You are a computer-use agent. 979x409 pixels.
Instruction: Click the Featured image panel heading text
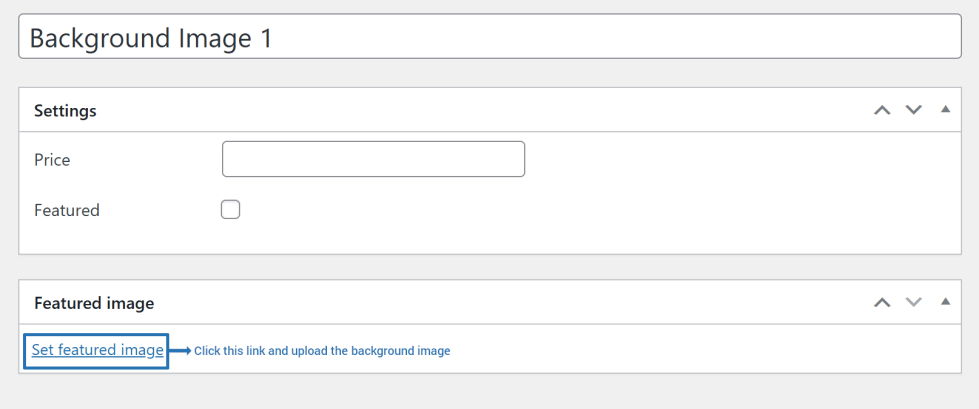(x=94, y=303)
